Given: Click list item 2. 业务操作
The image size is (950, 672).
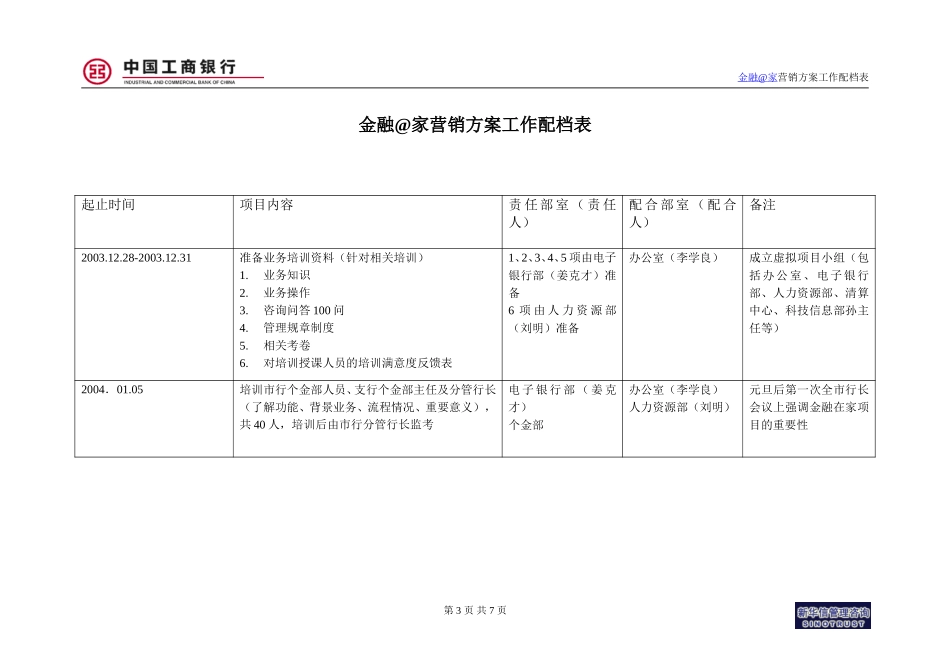Looking at the screenshot, I should pyautogui.click(x=274, y=293).
